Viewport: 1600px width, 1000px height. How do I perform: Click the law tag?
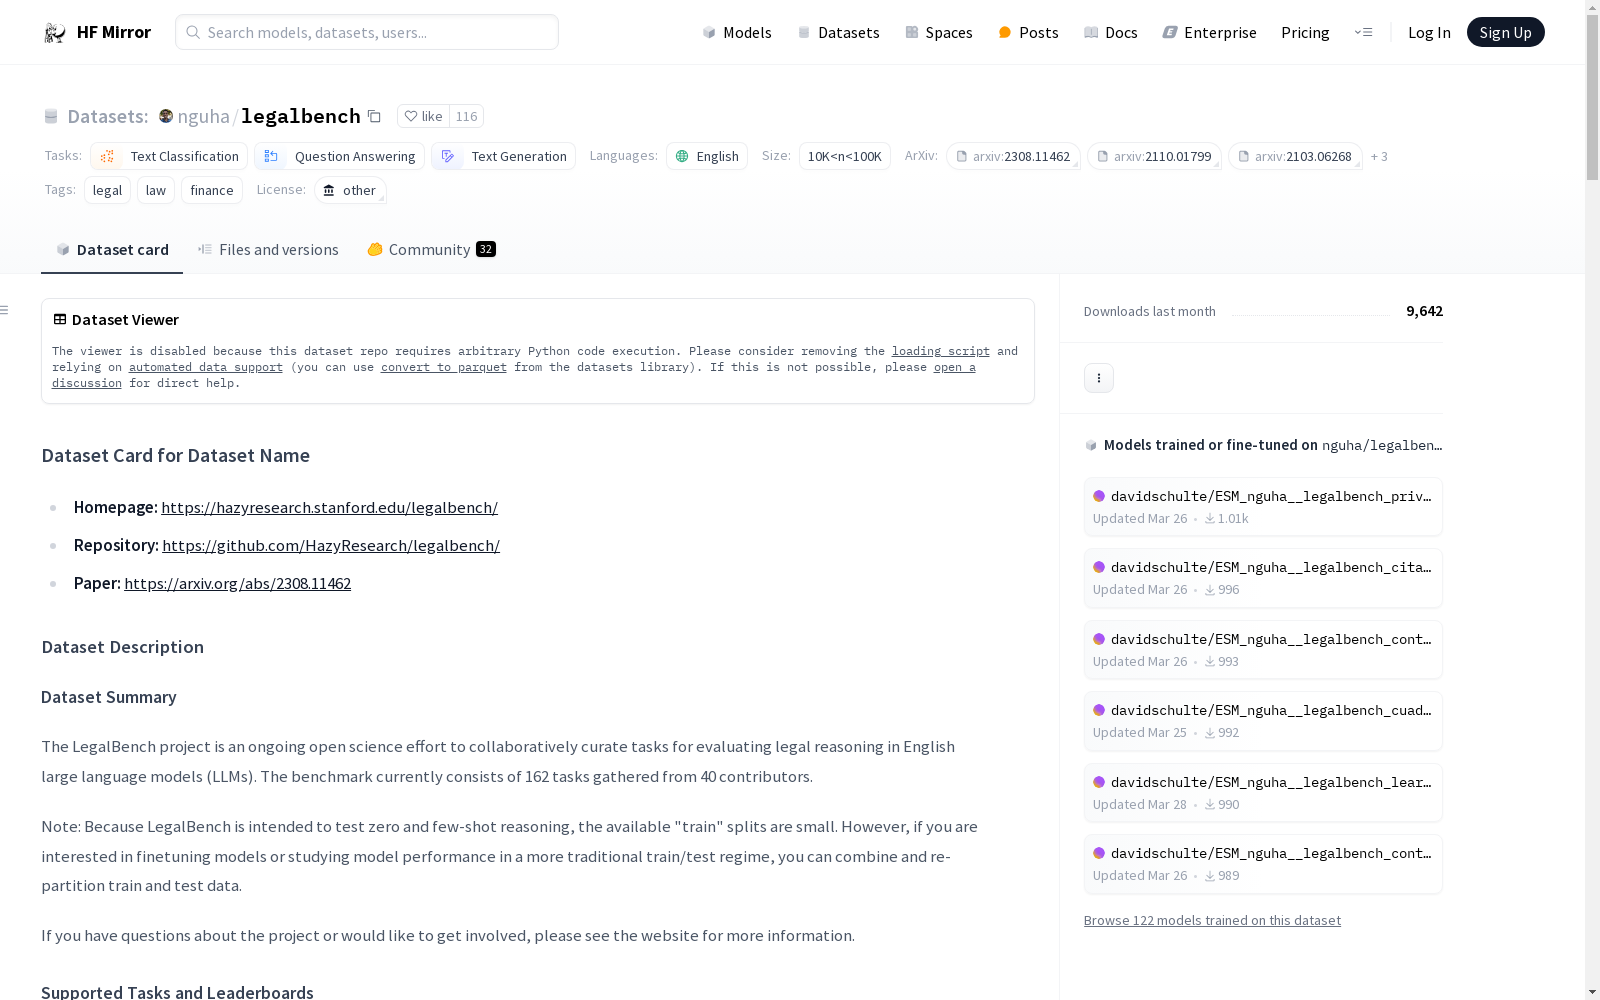[156, 190]
